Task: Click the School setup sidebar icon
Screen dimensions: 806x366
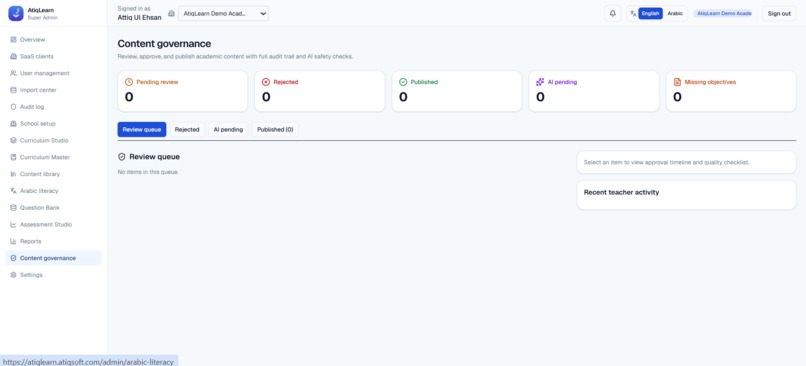Action: [x=13, y=123]
